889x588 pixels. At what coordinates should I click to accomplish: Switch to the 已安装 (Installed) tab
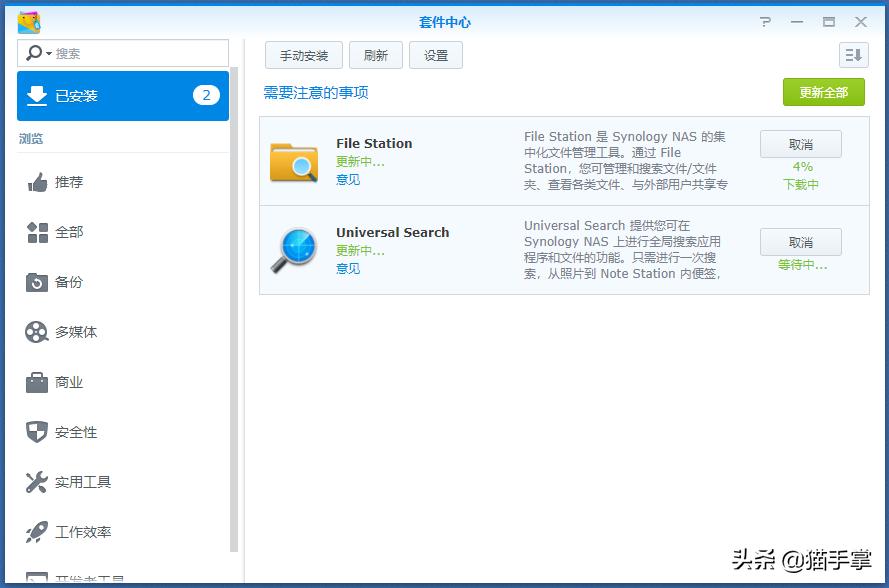coord(122,96)
